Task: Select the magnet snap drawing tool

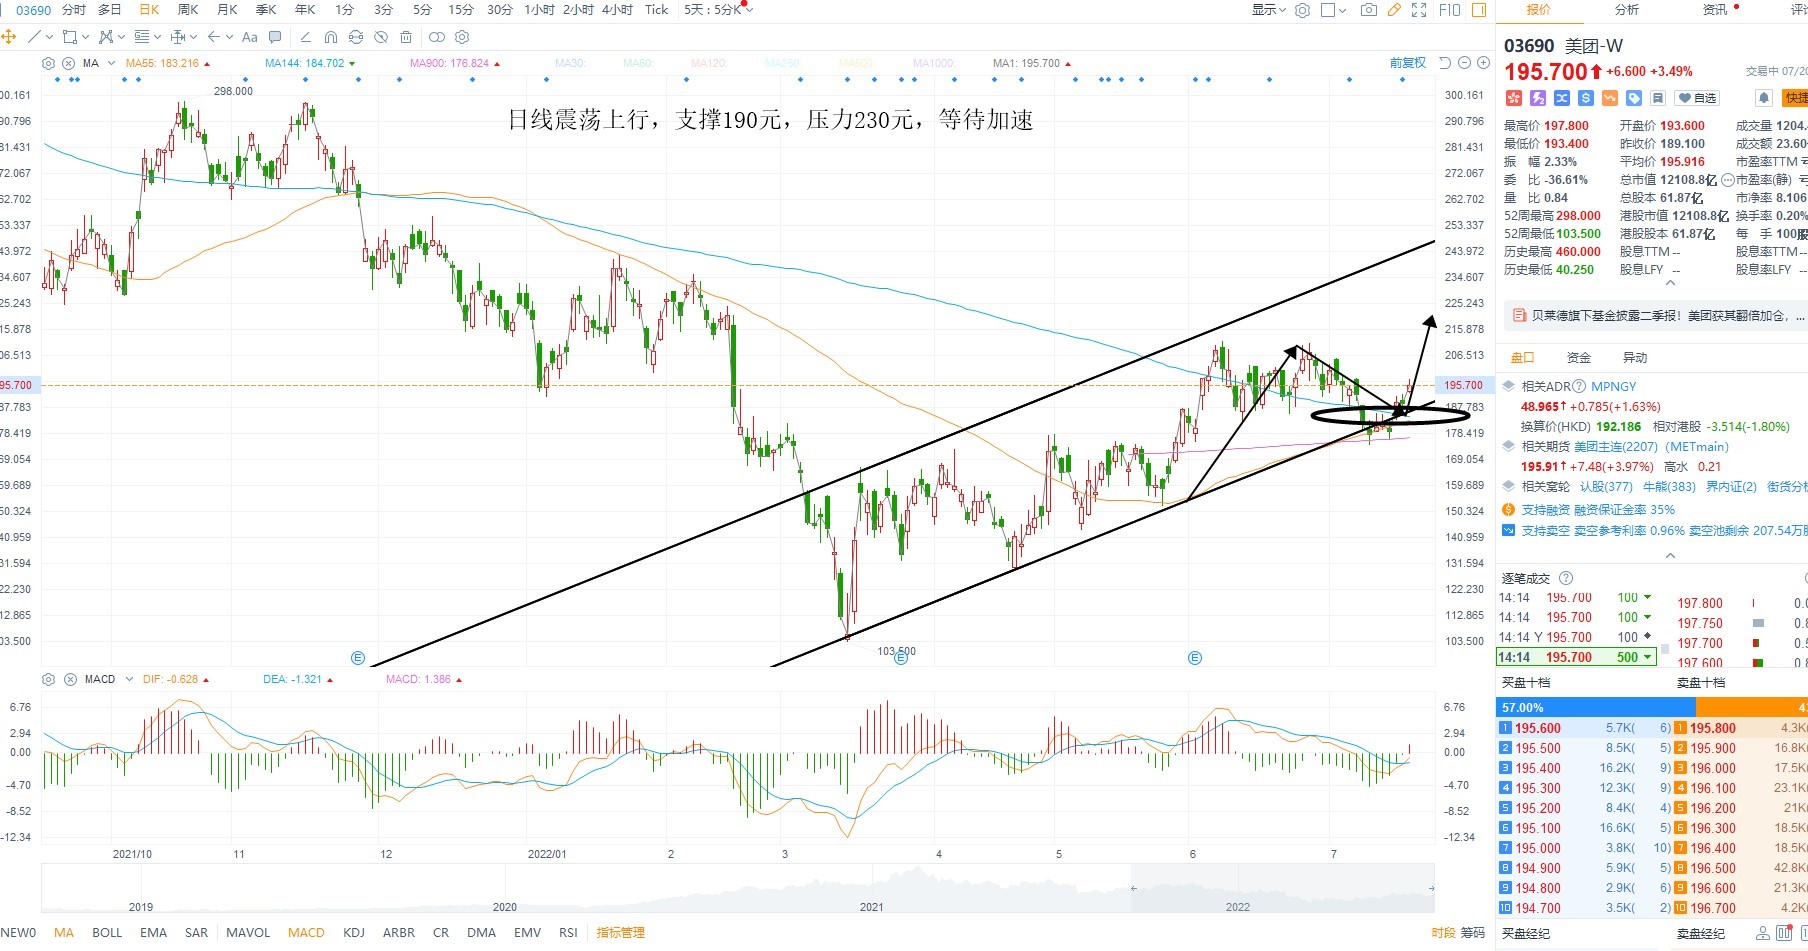Action: 331,37
